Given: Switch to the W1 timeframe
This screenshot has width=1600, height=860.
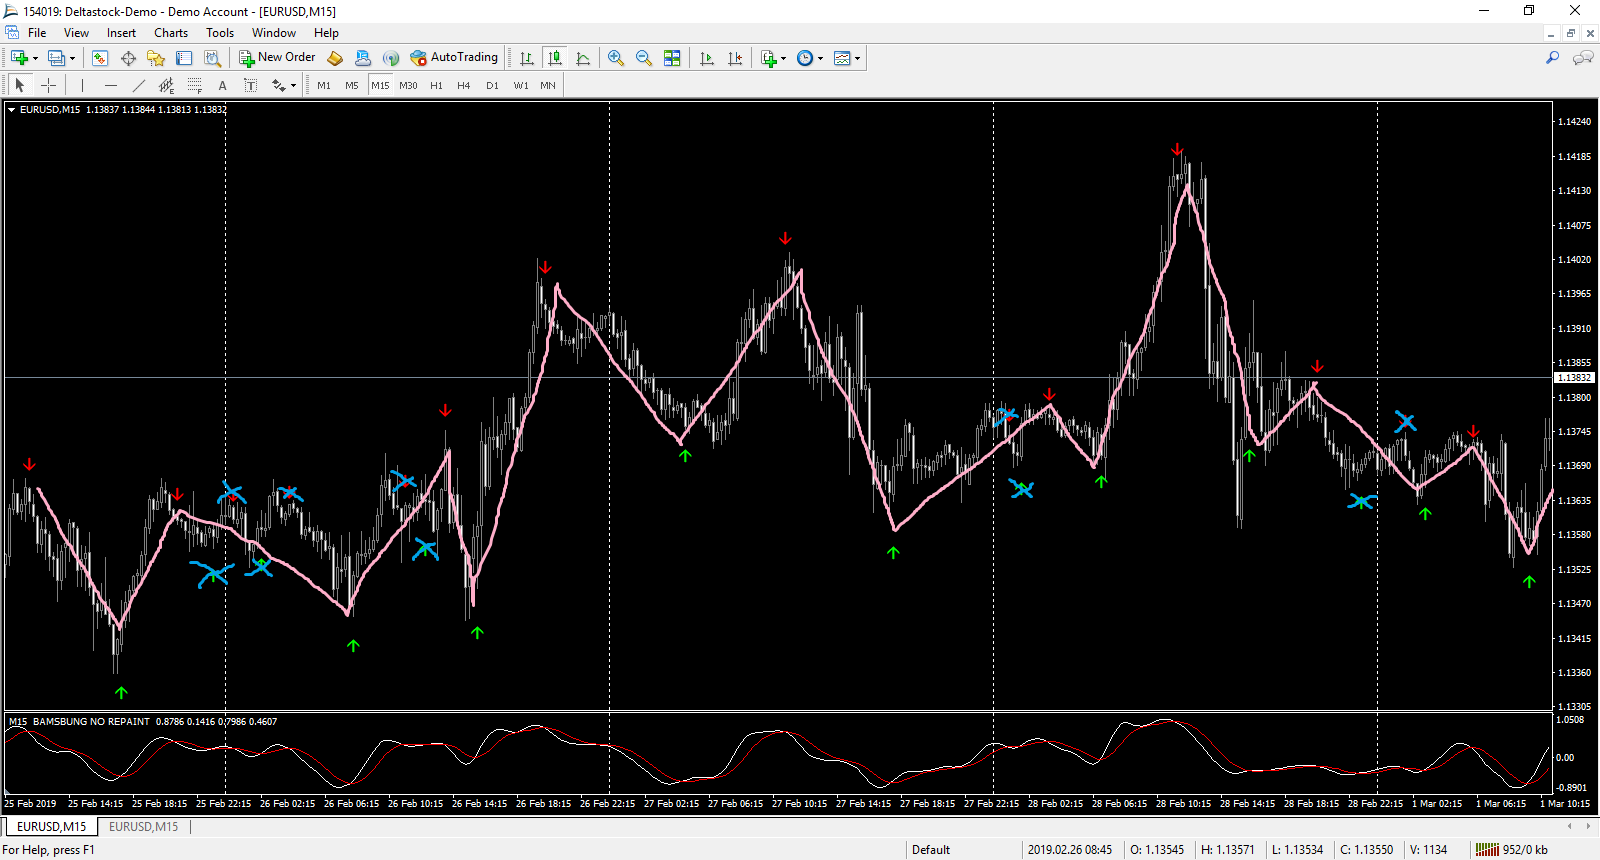Looking at the screenshot, I should click(x=521, y=85).
